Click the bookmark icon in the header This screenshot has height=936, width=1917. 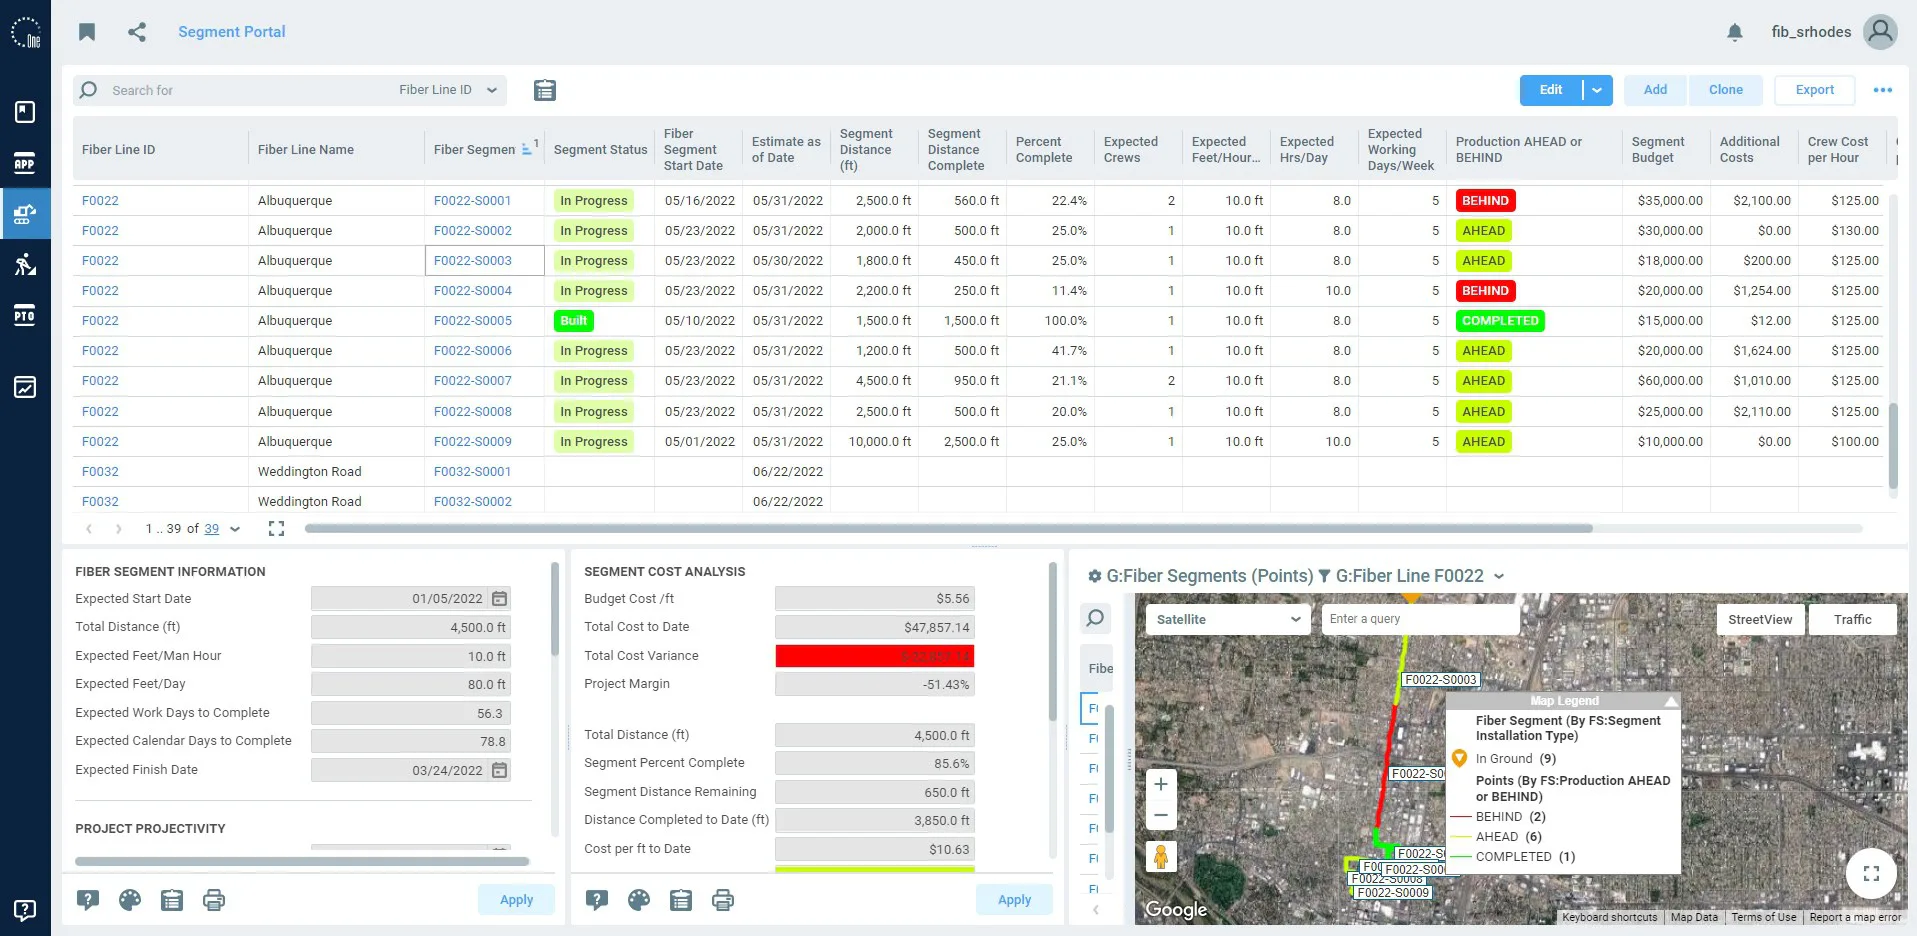(87, 32)
